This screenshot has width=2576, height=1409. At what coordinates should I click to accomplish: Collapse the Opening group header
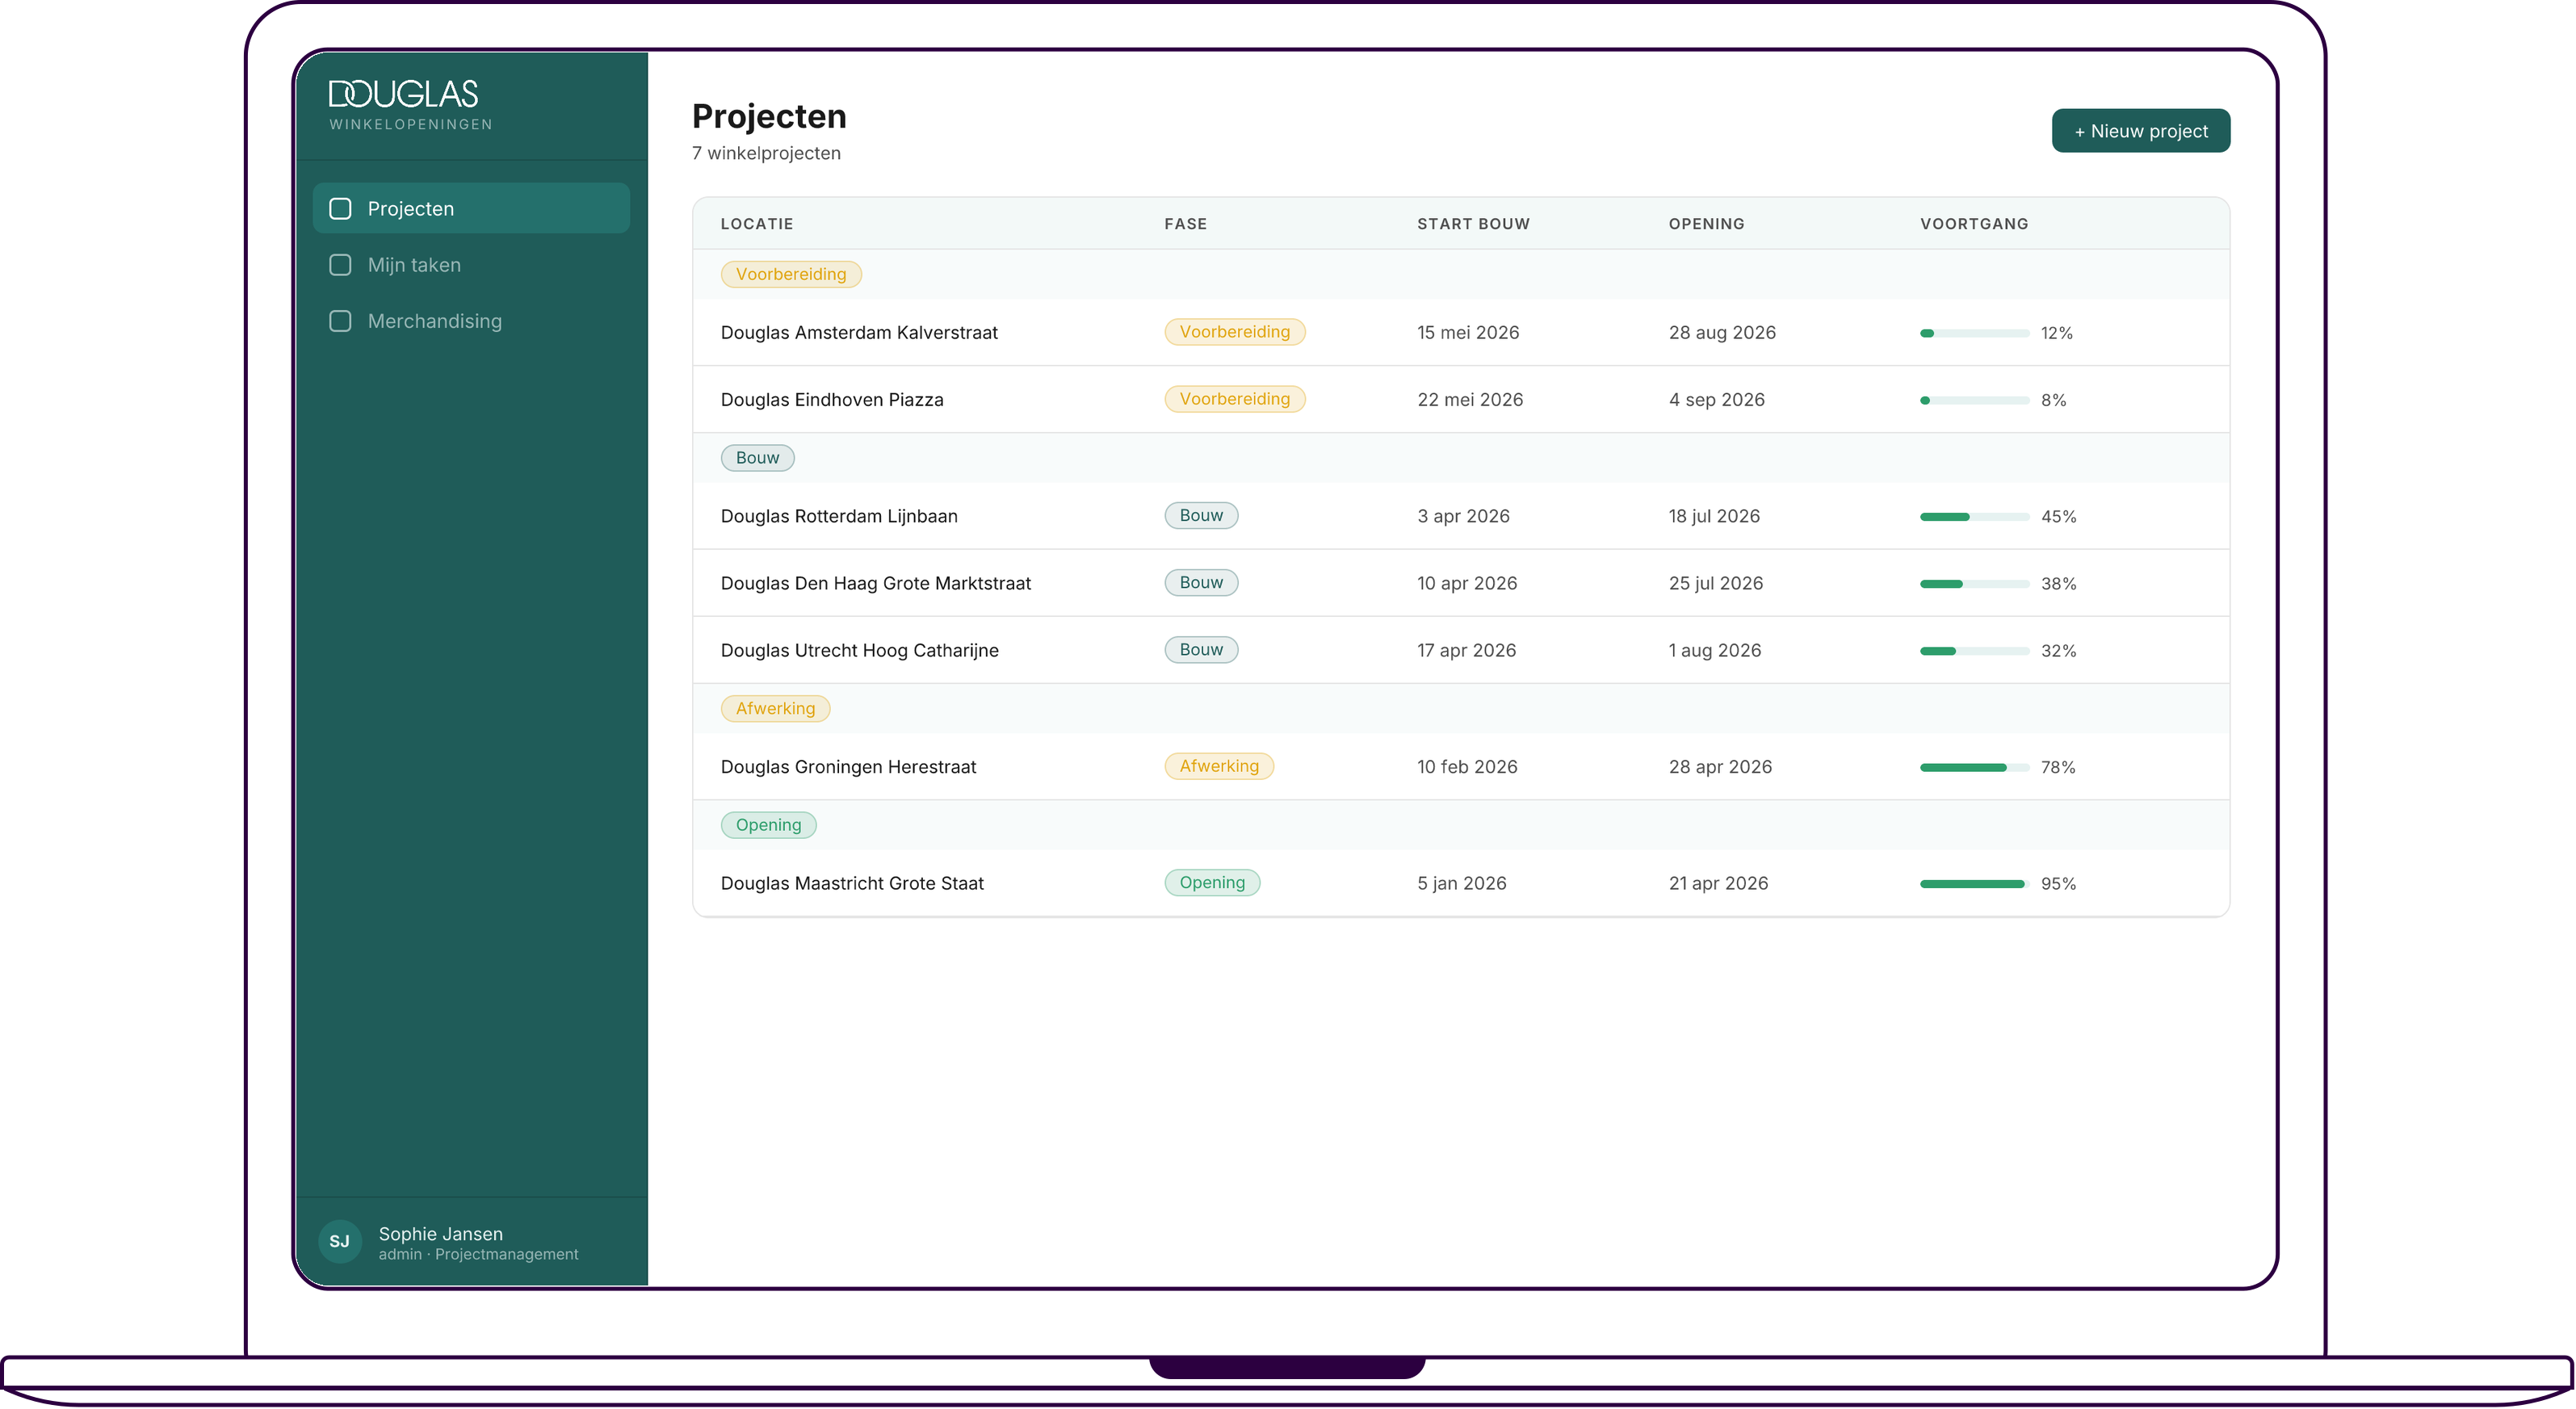768,825
